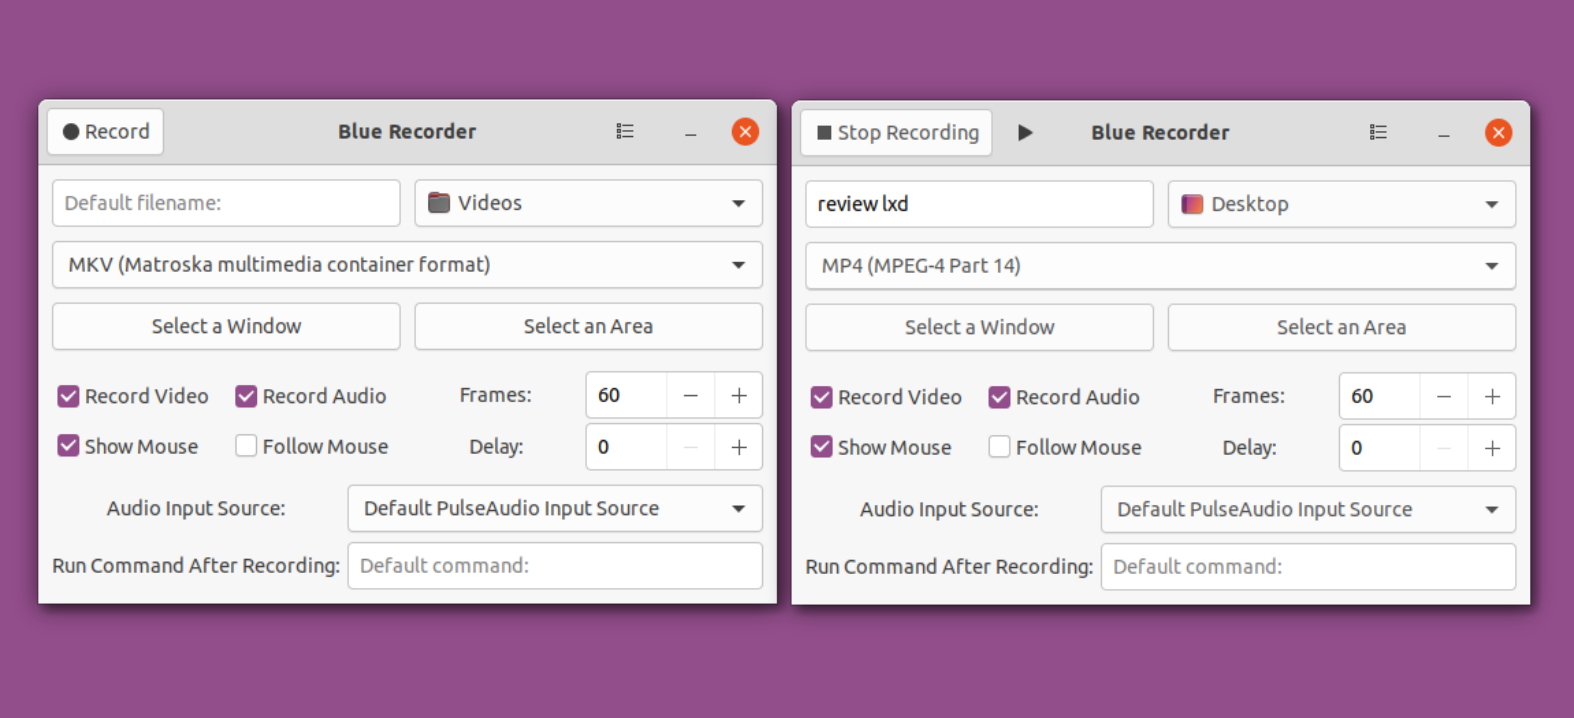
Task: Click the filename field containing "review lxd"
Action: [980, 204]
